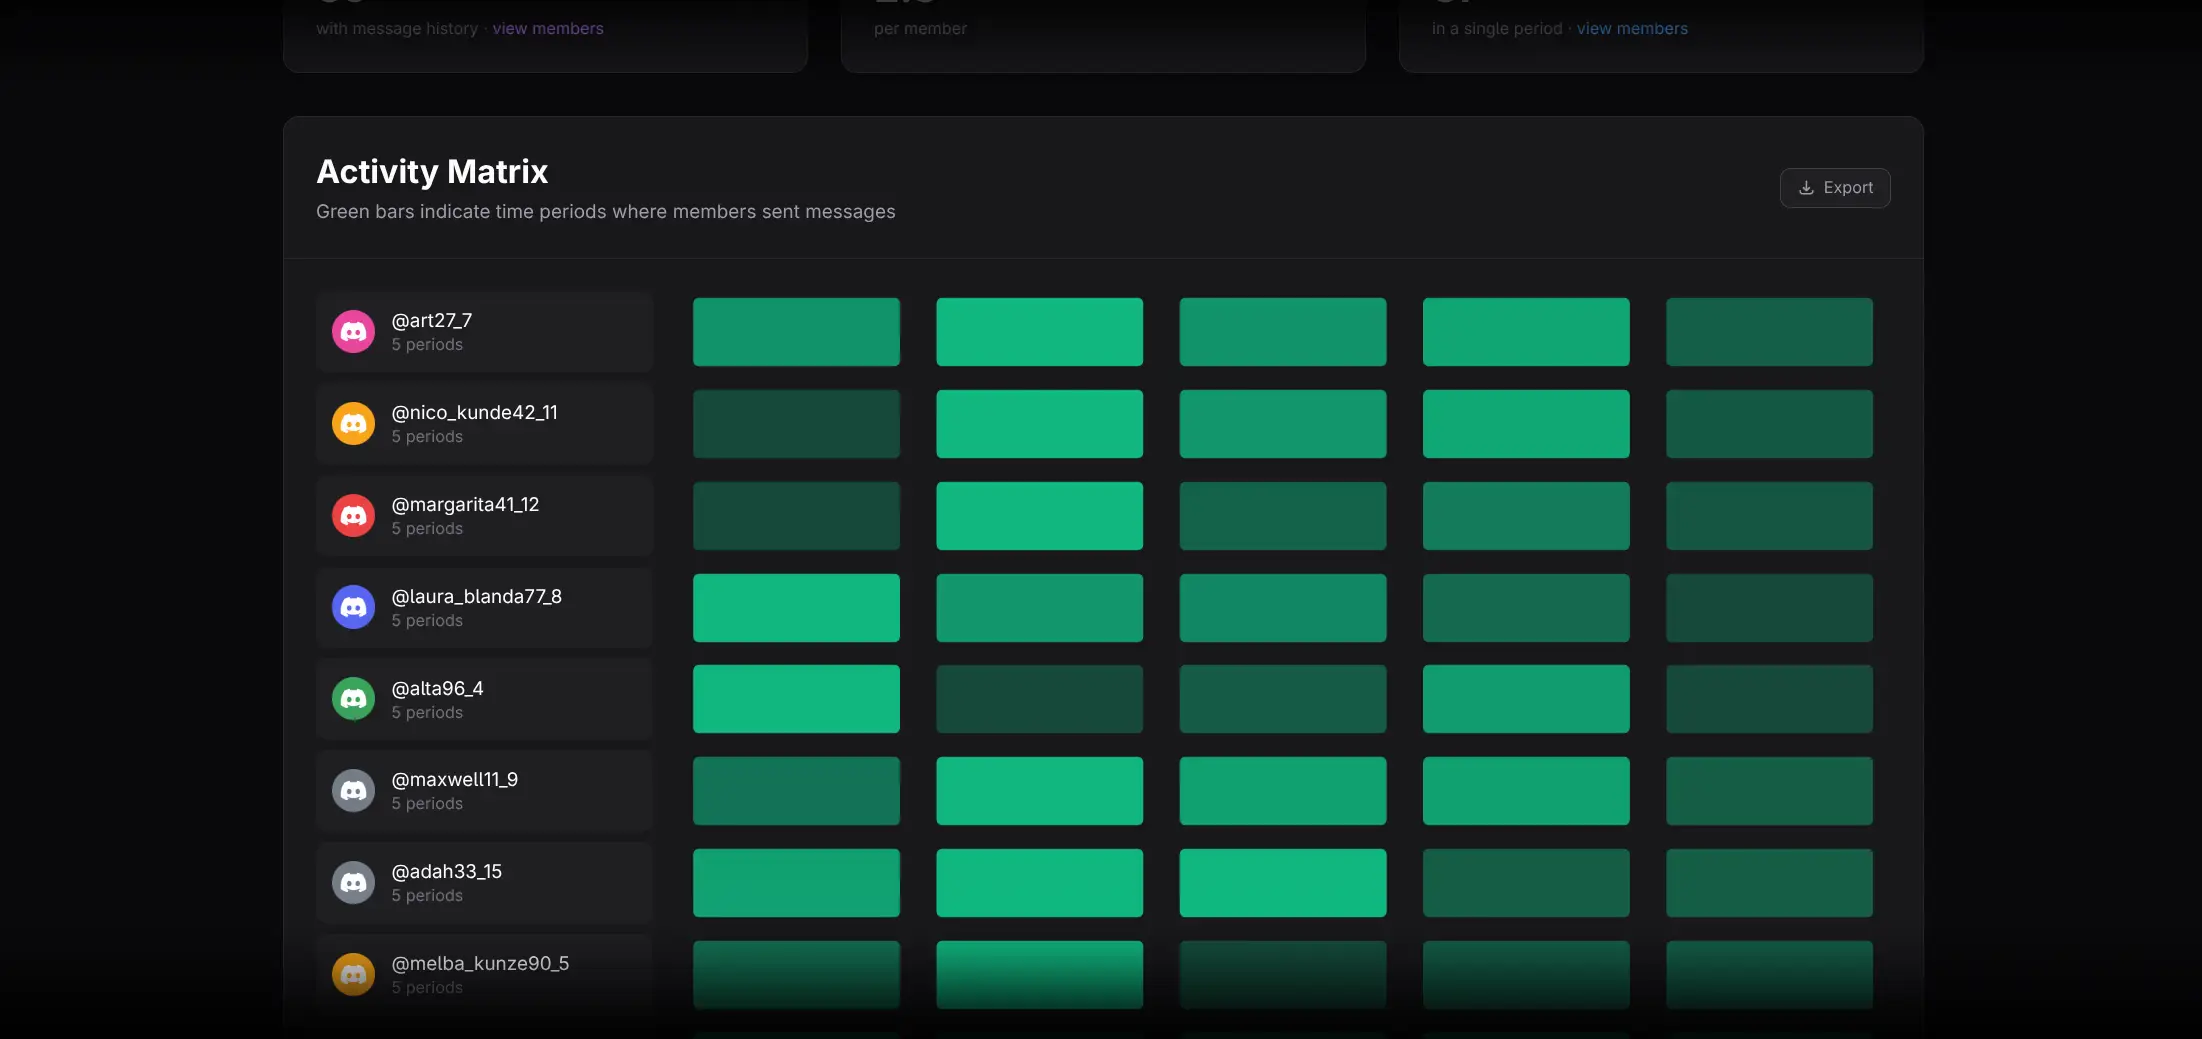Click @melba_kunze90_5 second period bar
The height and width of the screenshot is (1039, 2202).
1040,975
